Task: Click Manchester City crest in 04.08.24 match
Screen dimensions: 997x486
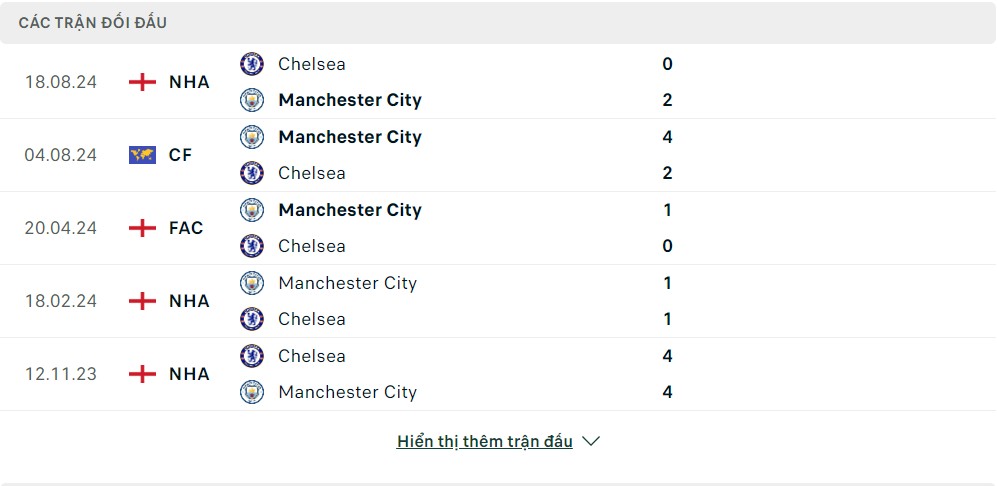Action: (x=252, y=137)
